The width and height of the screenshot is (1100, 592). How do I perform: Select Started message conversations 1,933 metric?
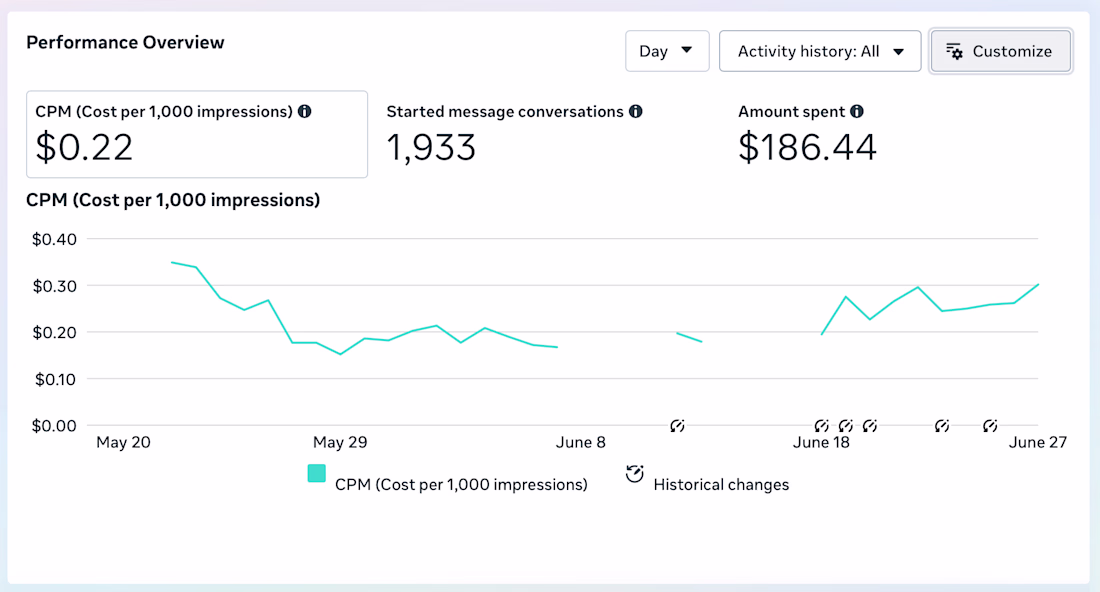[514, 134]
